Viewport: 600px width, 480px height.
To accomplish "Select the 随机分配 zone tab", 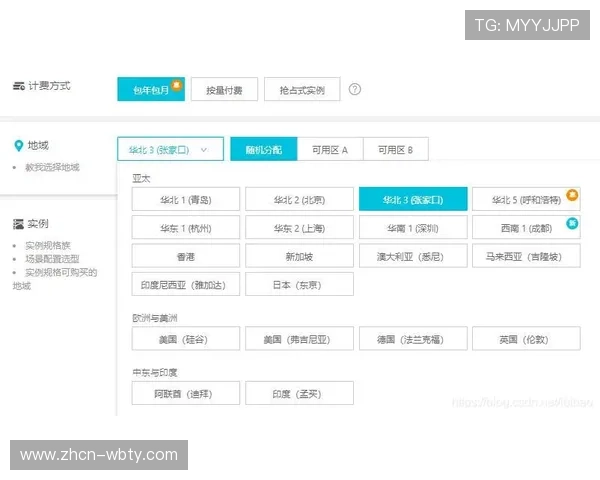I will pos(263,149).
